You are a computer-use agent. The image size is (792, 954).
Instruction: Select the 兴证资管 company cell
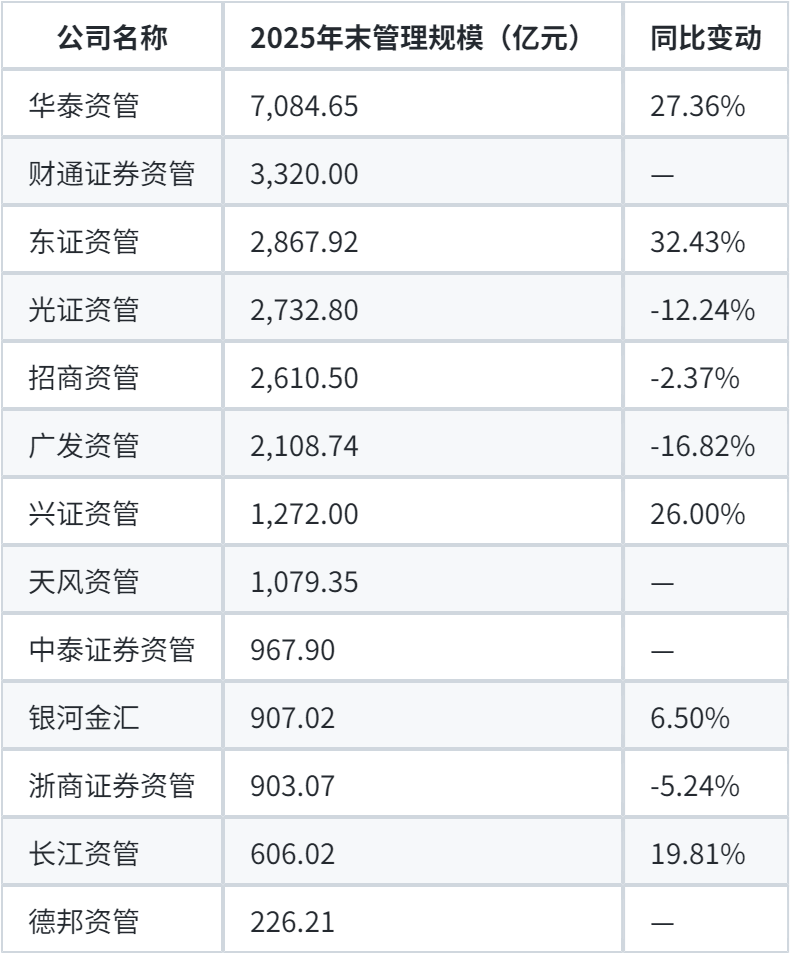(84, 514)
